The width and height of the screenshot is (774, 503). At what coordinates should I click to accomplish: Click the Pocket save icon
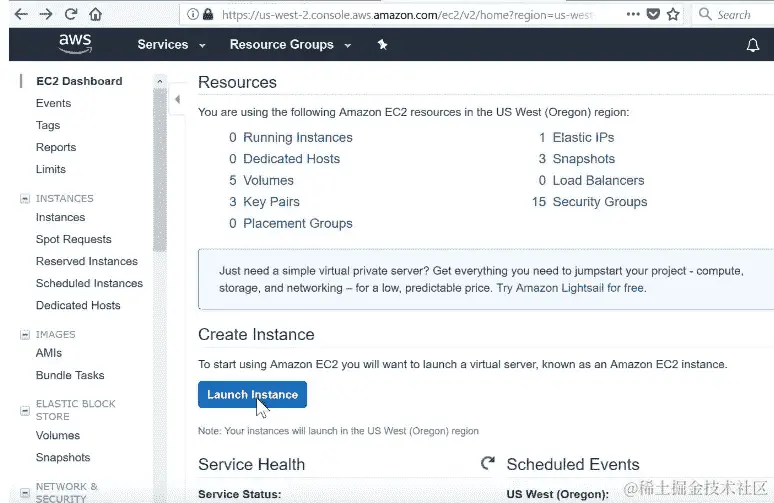pos(653,14)
